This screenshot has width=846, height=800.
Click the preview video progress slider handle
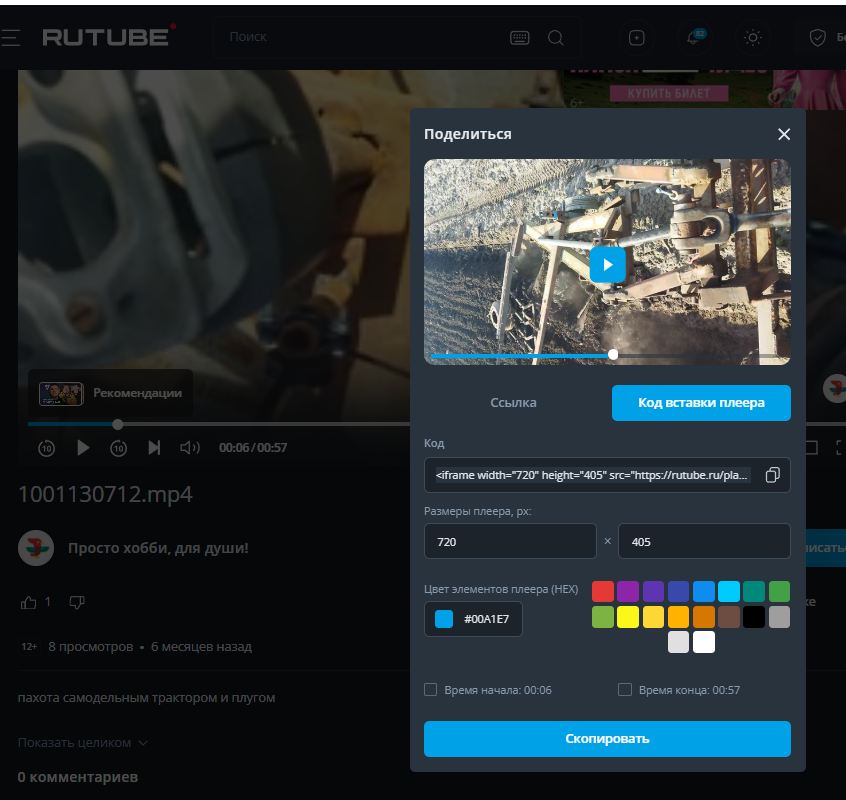613,354
